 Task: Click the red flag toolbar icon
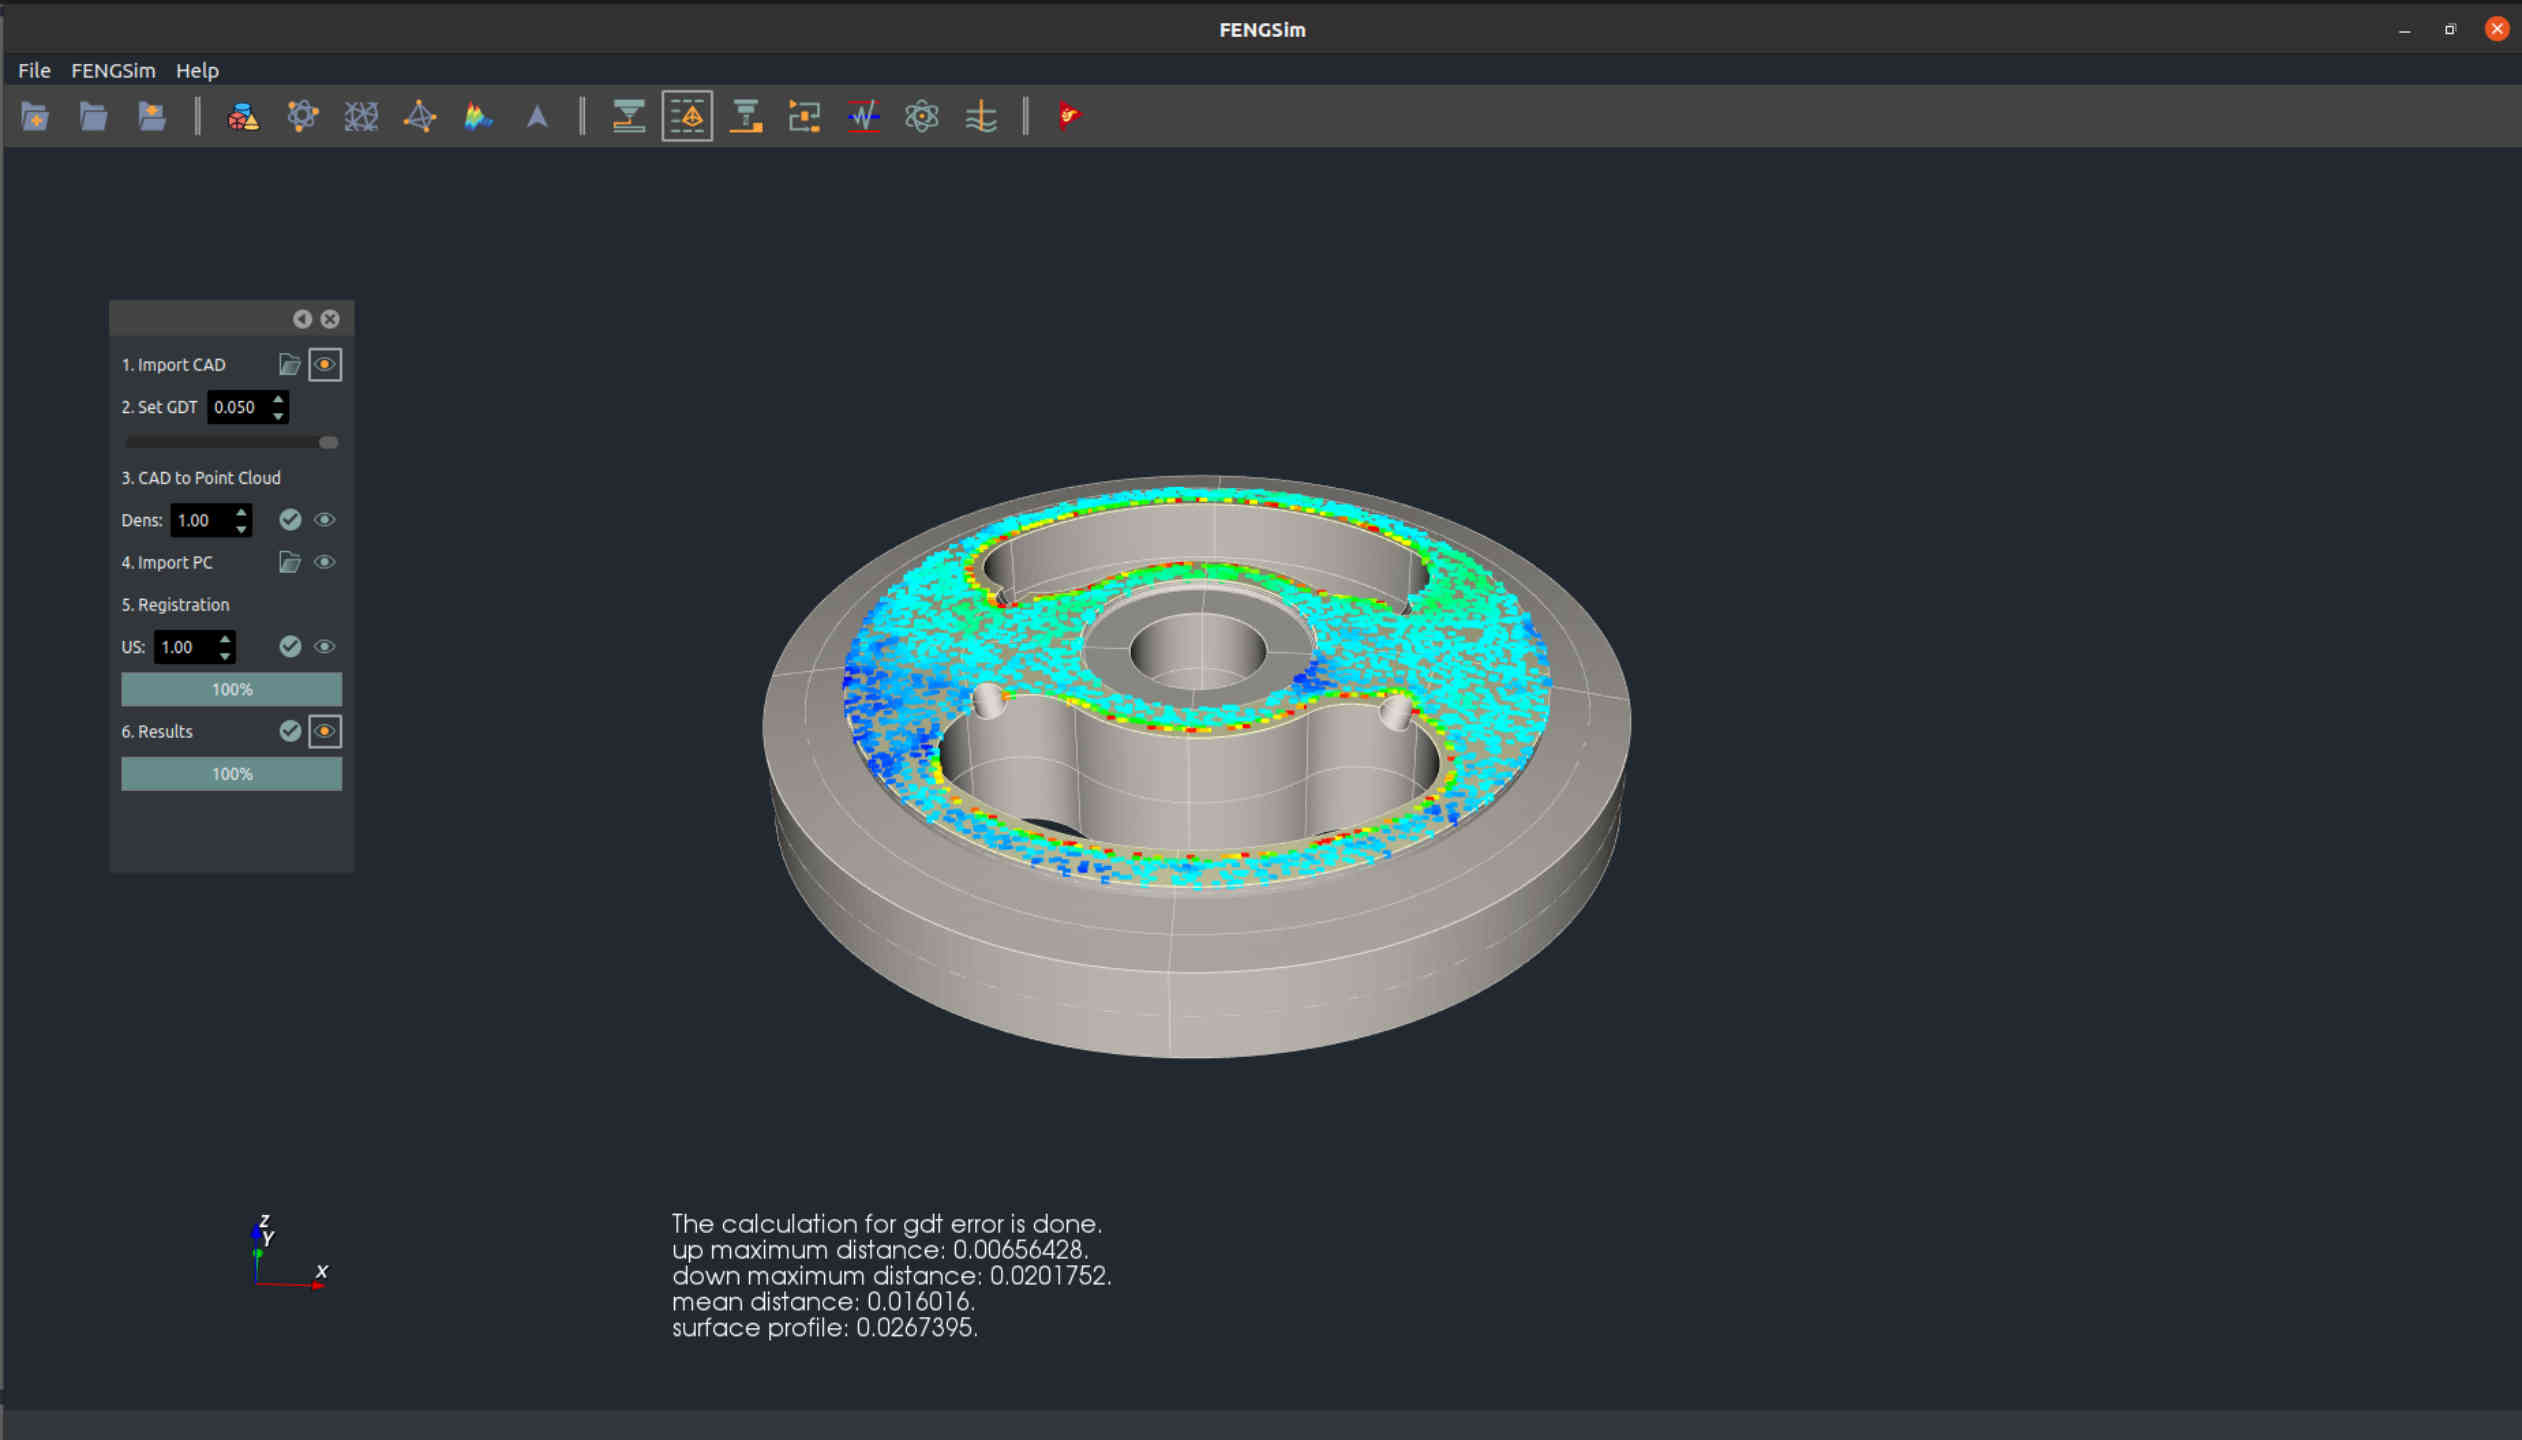click(1069, 116)
